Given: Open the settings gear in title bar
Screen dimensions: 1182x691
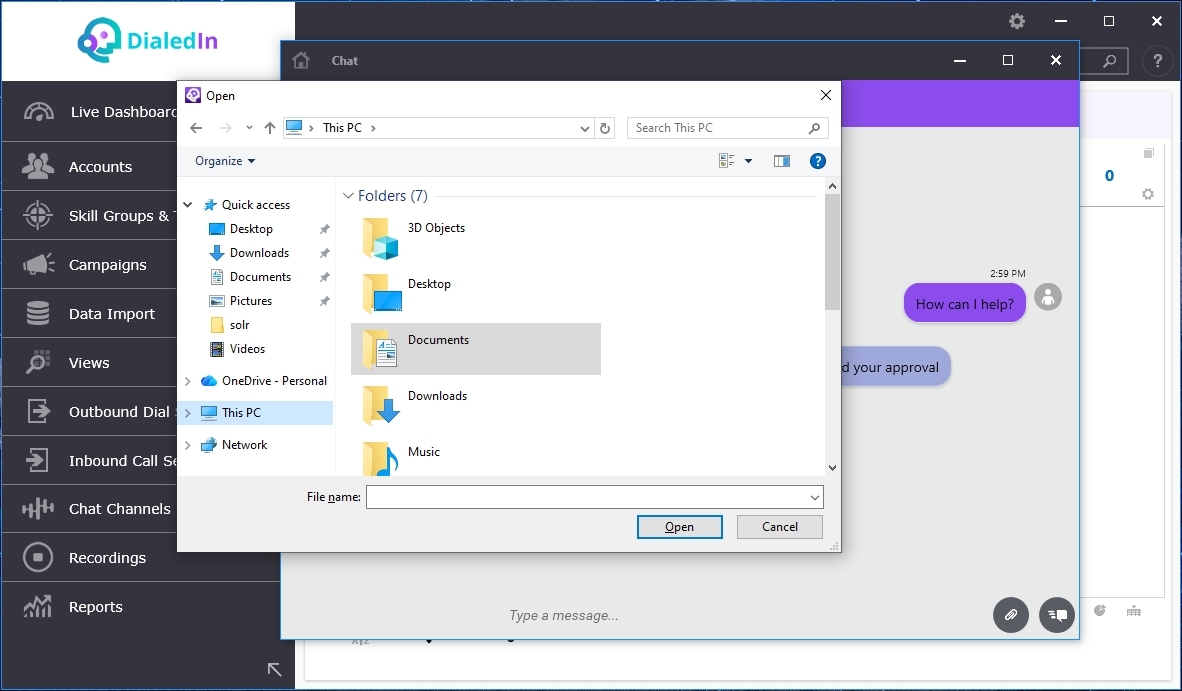Looking at the screenshot, I should [1017, 21].
